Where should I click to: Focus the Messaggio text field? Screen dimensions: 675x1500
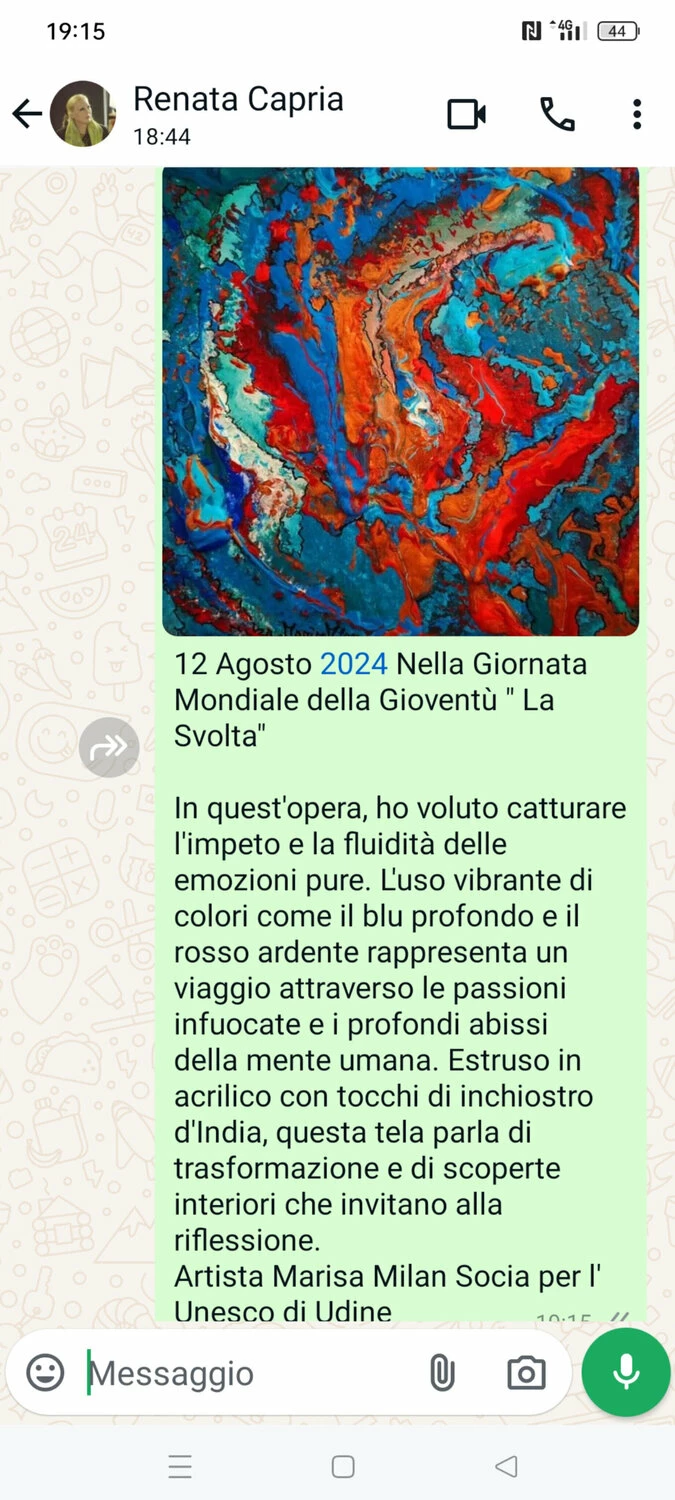pyautogui.click(x=250, y=1373)
